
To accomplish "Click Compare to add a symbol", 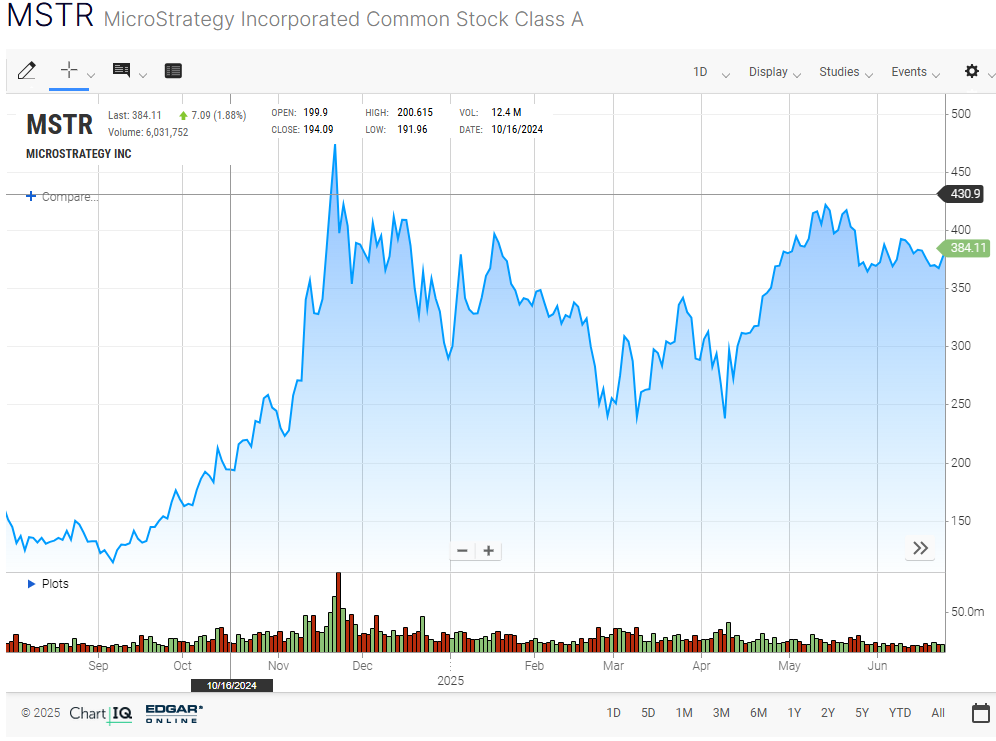I will (x=63, y=197).
